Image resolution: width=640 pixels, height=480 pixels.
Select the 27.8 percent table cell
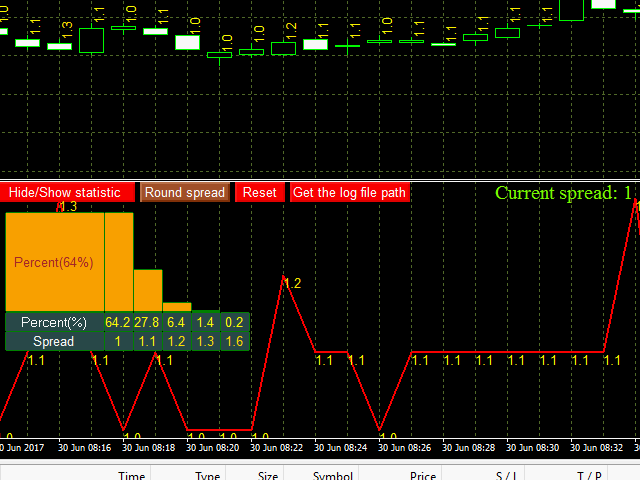click(147, 322)
